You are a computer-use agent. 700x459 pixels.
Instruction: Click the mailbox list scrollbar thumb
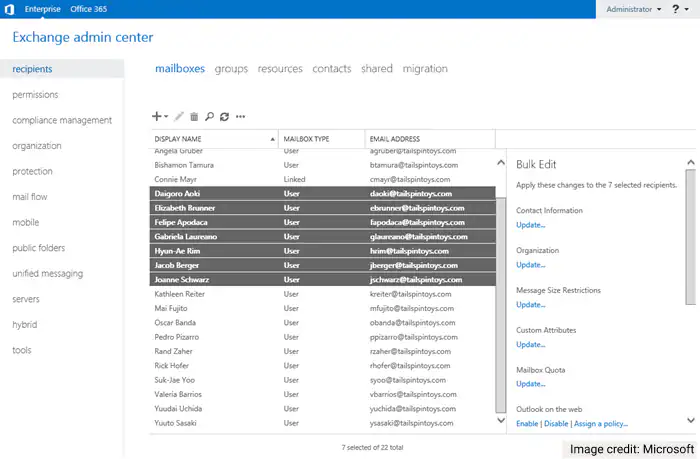[501, 305]
